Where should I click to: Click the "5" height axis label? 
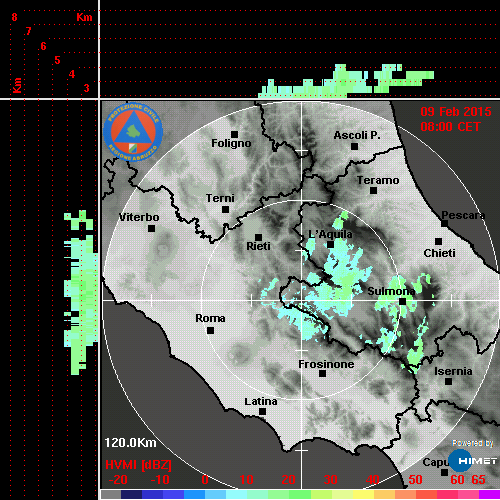coord(57,60)
